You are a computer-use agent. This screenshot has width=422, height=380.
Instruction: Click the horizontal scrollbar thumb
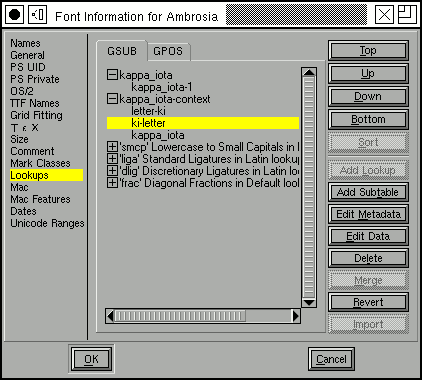(x=180, y=316)
